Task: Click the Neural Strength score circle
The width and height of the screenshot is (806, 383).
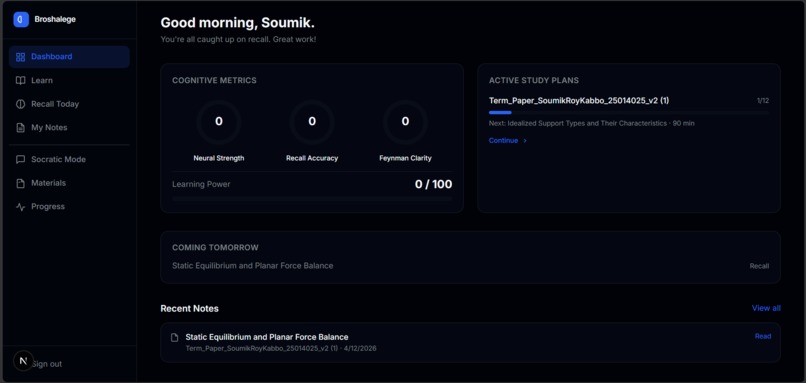Action: [219, 122]
